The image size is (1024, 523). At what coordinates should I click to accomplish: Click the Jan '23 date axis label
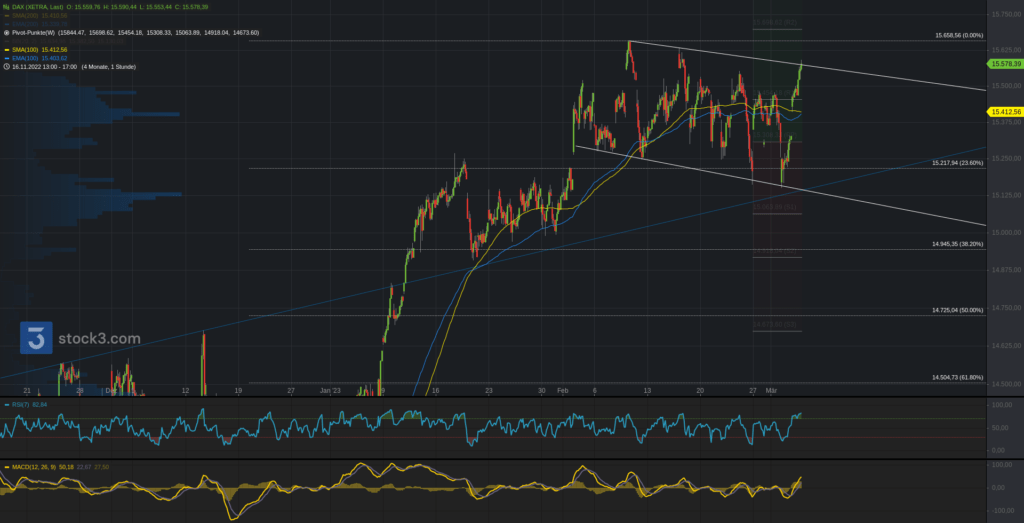[x=330, y=390]
